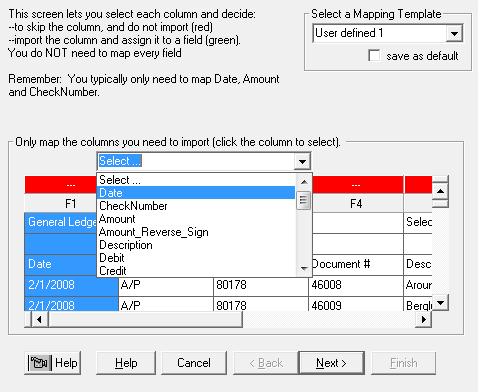The image size is (478, 392).
Task: Click the General Ledger cell
Action: click(61, 222)
